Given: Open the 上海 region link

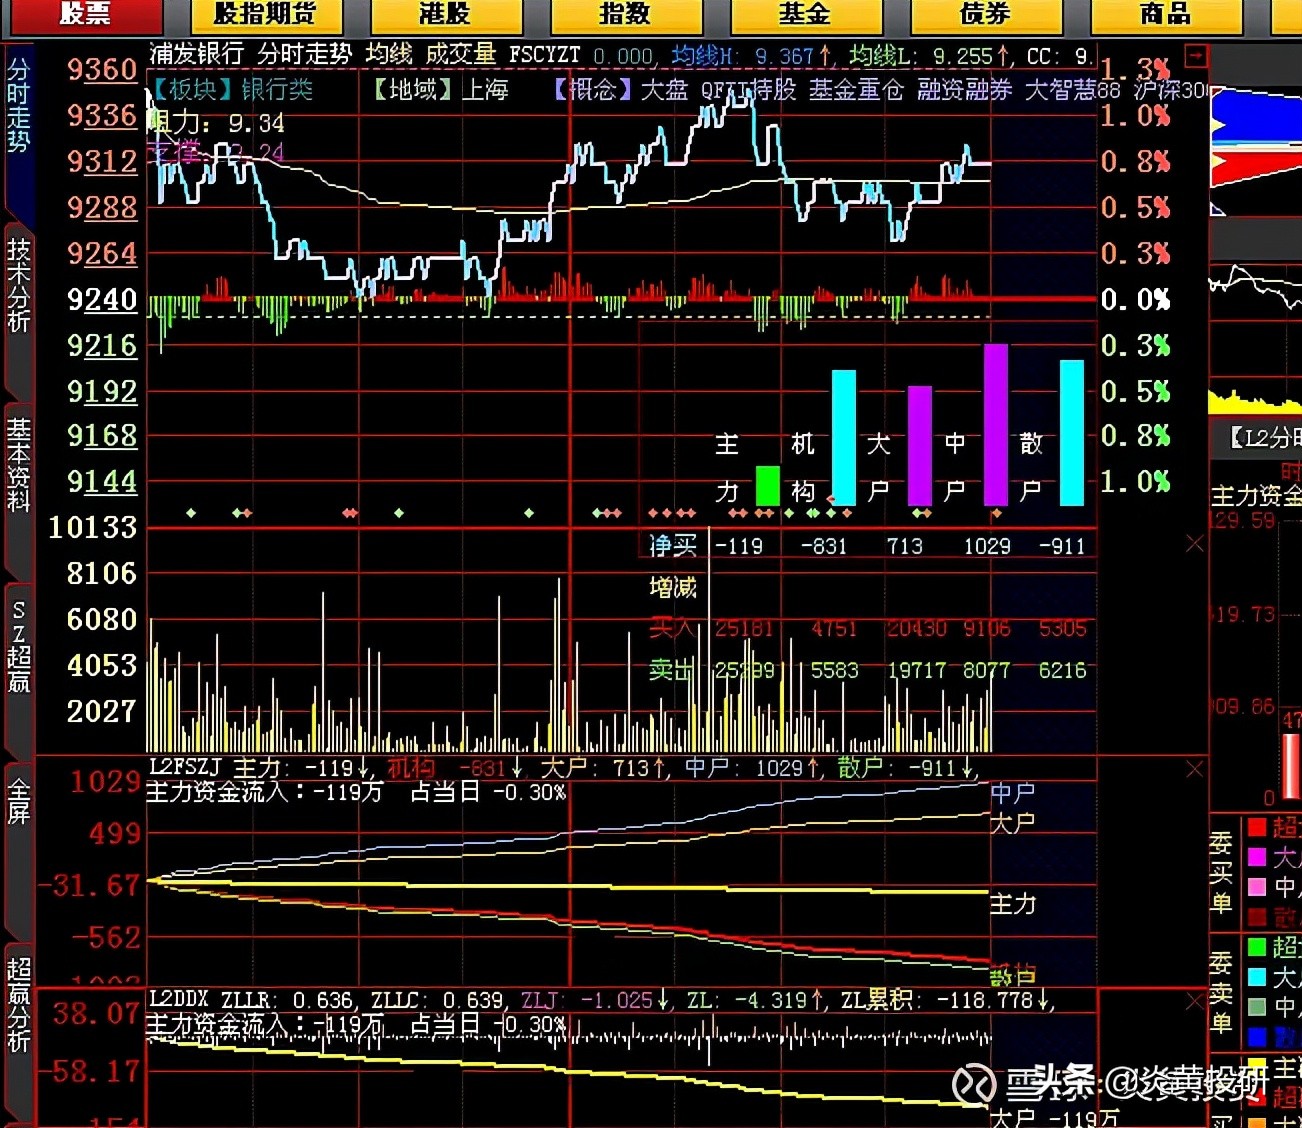Looking at the screenshot, I should point(485,90).
